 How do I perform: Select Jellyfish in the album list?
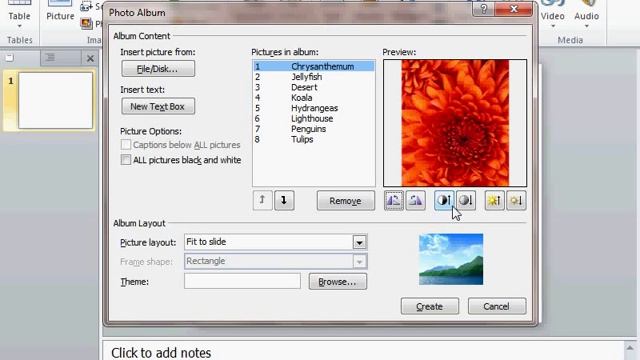(x=313, y=77)
